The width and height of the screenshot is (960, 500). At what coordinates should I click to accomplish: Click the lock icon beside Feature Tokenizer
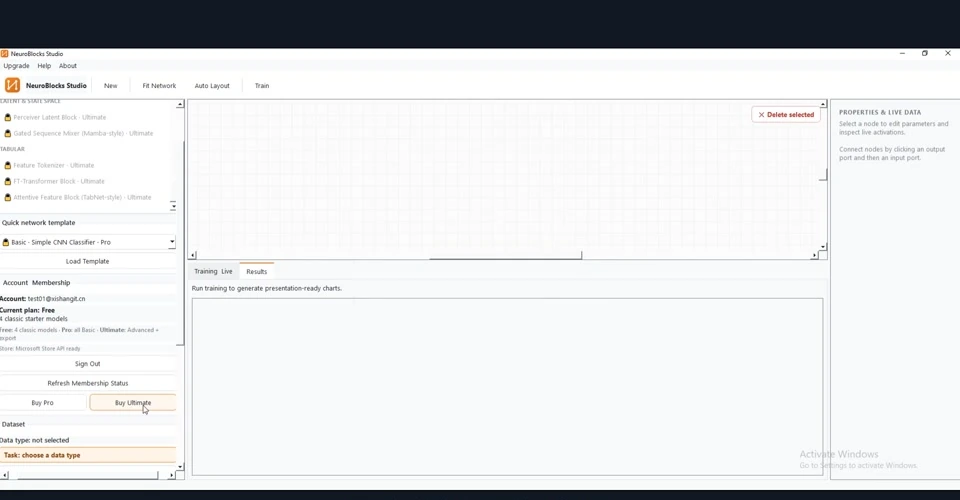[8, 165]
